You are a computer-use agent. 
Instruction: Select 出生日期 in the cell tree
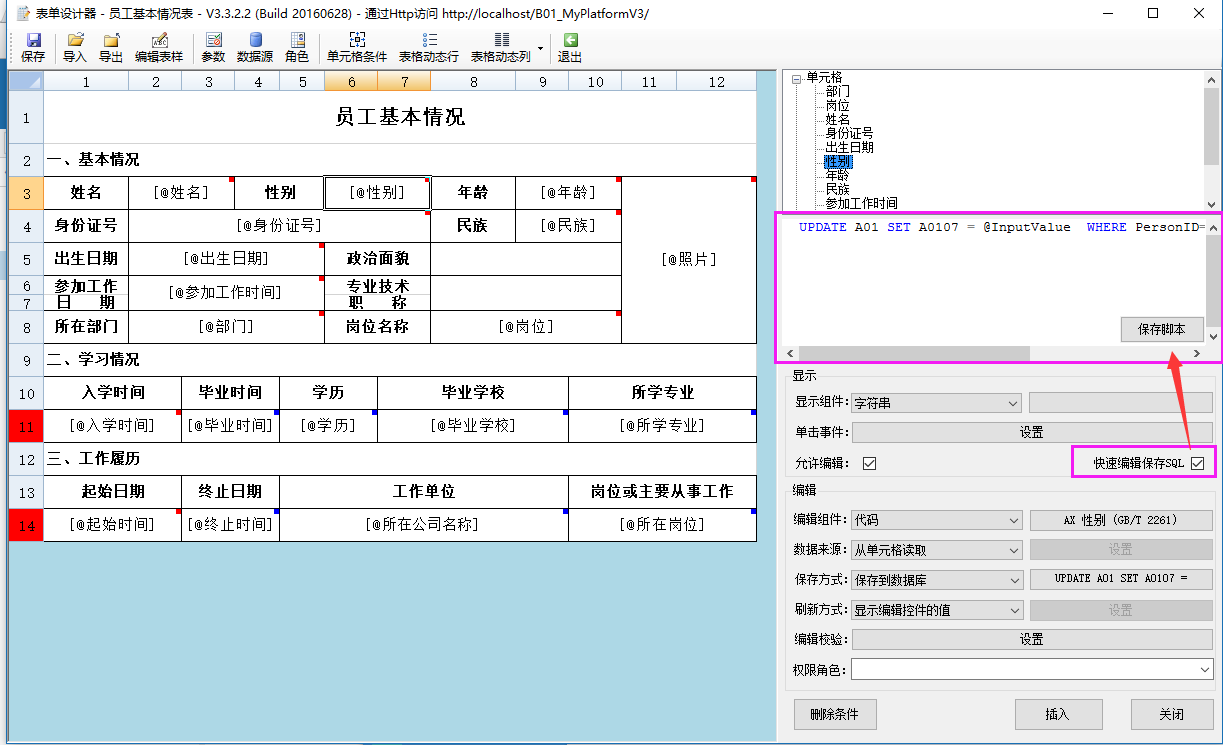pos(849,147)
